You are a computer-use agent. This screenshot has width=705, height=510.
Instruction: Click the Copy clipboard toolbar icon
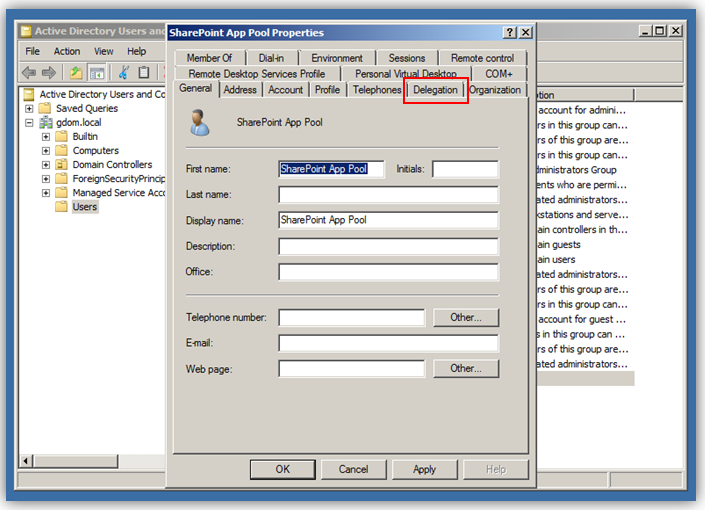(144, 72)
